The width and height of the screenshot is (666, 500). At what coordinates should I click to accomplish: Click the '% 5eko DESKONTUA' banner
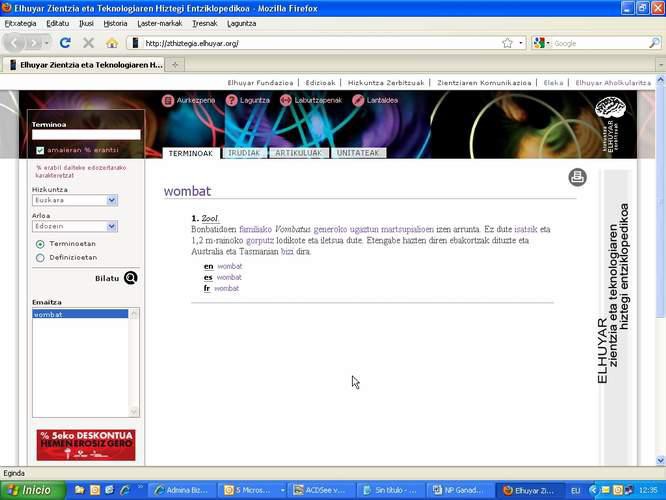86,445
